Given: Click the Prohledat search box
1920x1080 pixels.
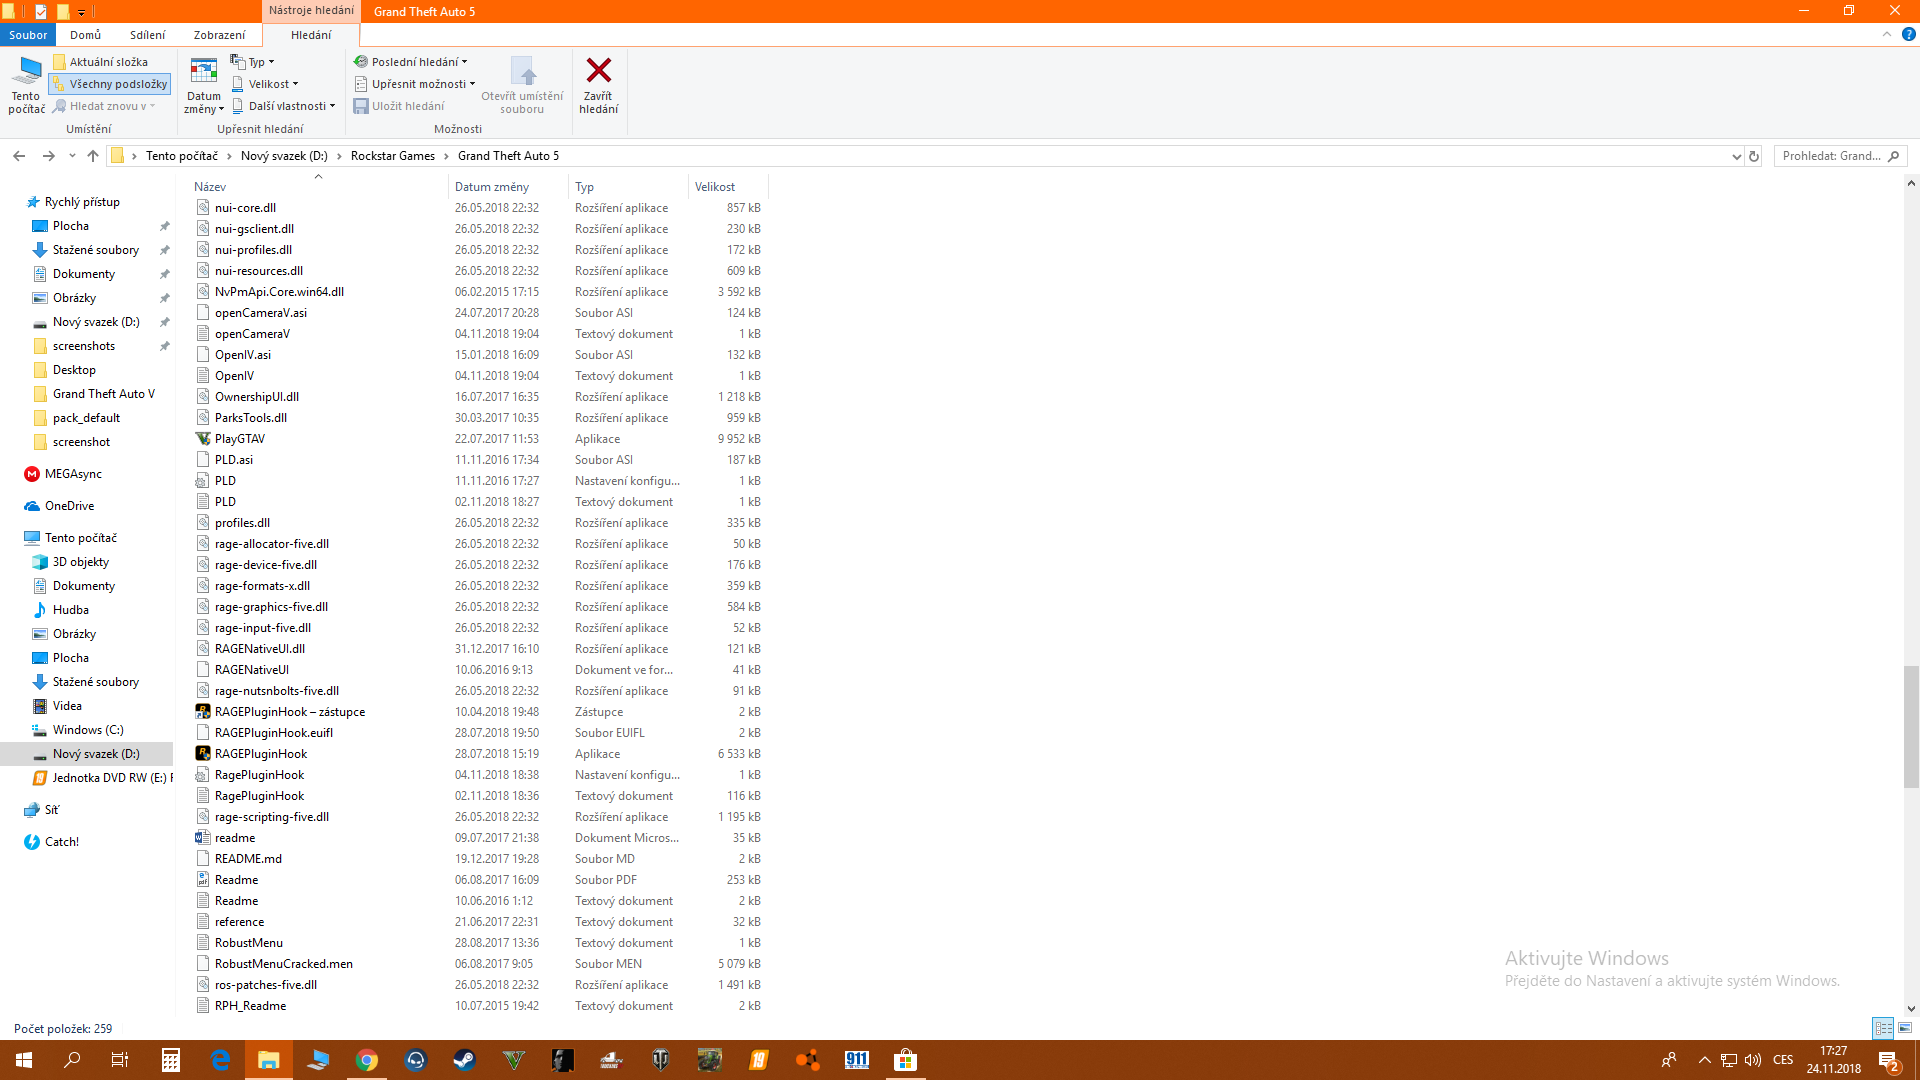Looking at the screenshot, I should pos(1832,156).
